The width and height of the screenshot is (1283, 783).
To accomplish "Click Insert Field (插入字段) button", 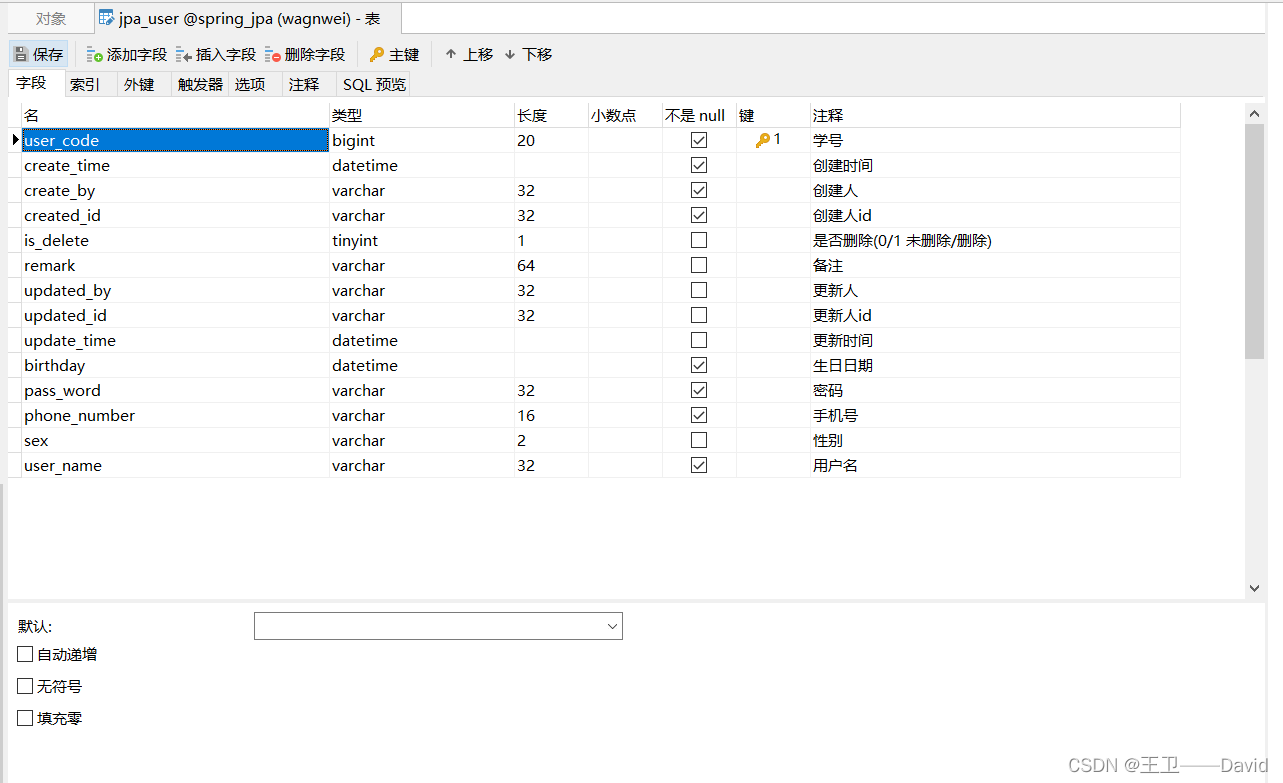I will [x=216, y=54].
